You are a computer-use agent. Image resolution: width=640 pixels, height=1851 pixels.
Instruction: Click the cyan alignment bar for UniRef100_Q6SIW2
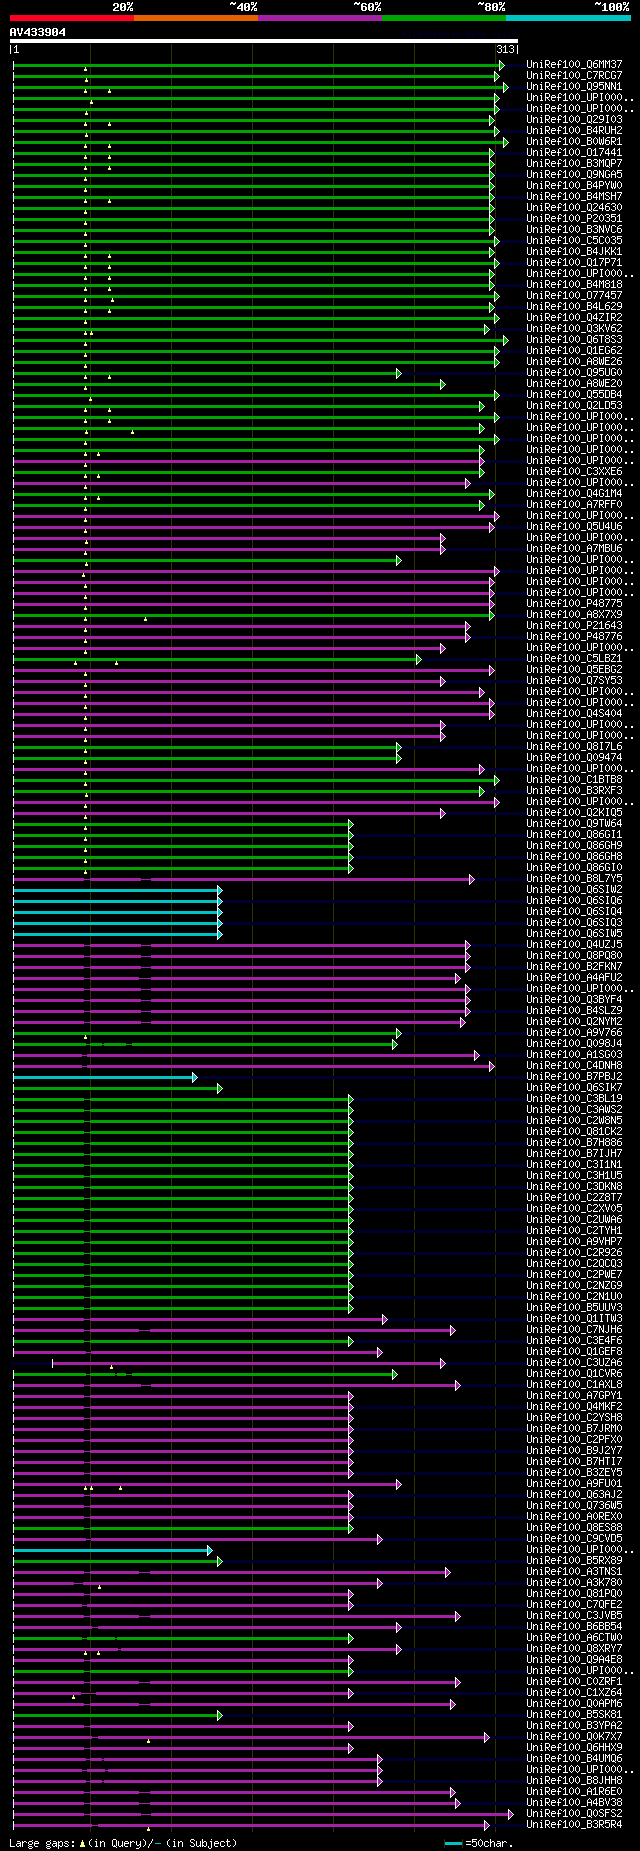pos(117,890)
